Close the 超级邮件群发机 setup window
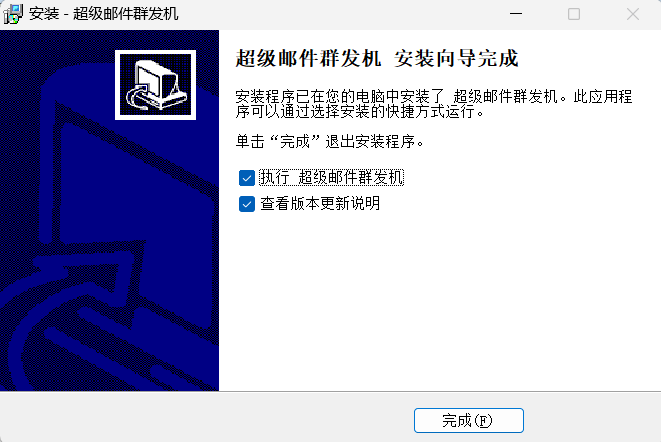The width and height of the screenshot is (661, 442). pos(632,14)
